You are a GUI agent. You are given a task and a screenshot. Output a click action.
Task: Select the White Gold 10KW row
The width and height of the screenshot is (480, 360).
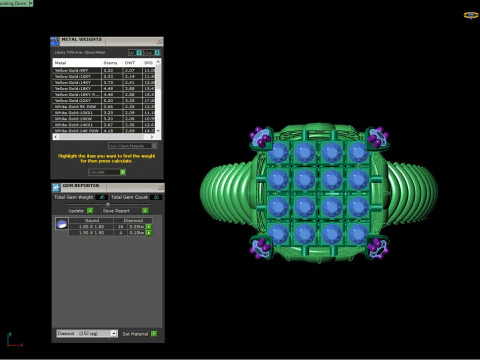pos(104,118)
